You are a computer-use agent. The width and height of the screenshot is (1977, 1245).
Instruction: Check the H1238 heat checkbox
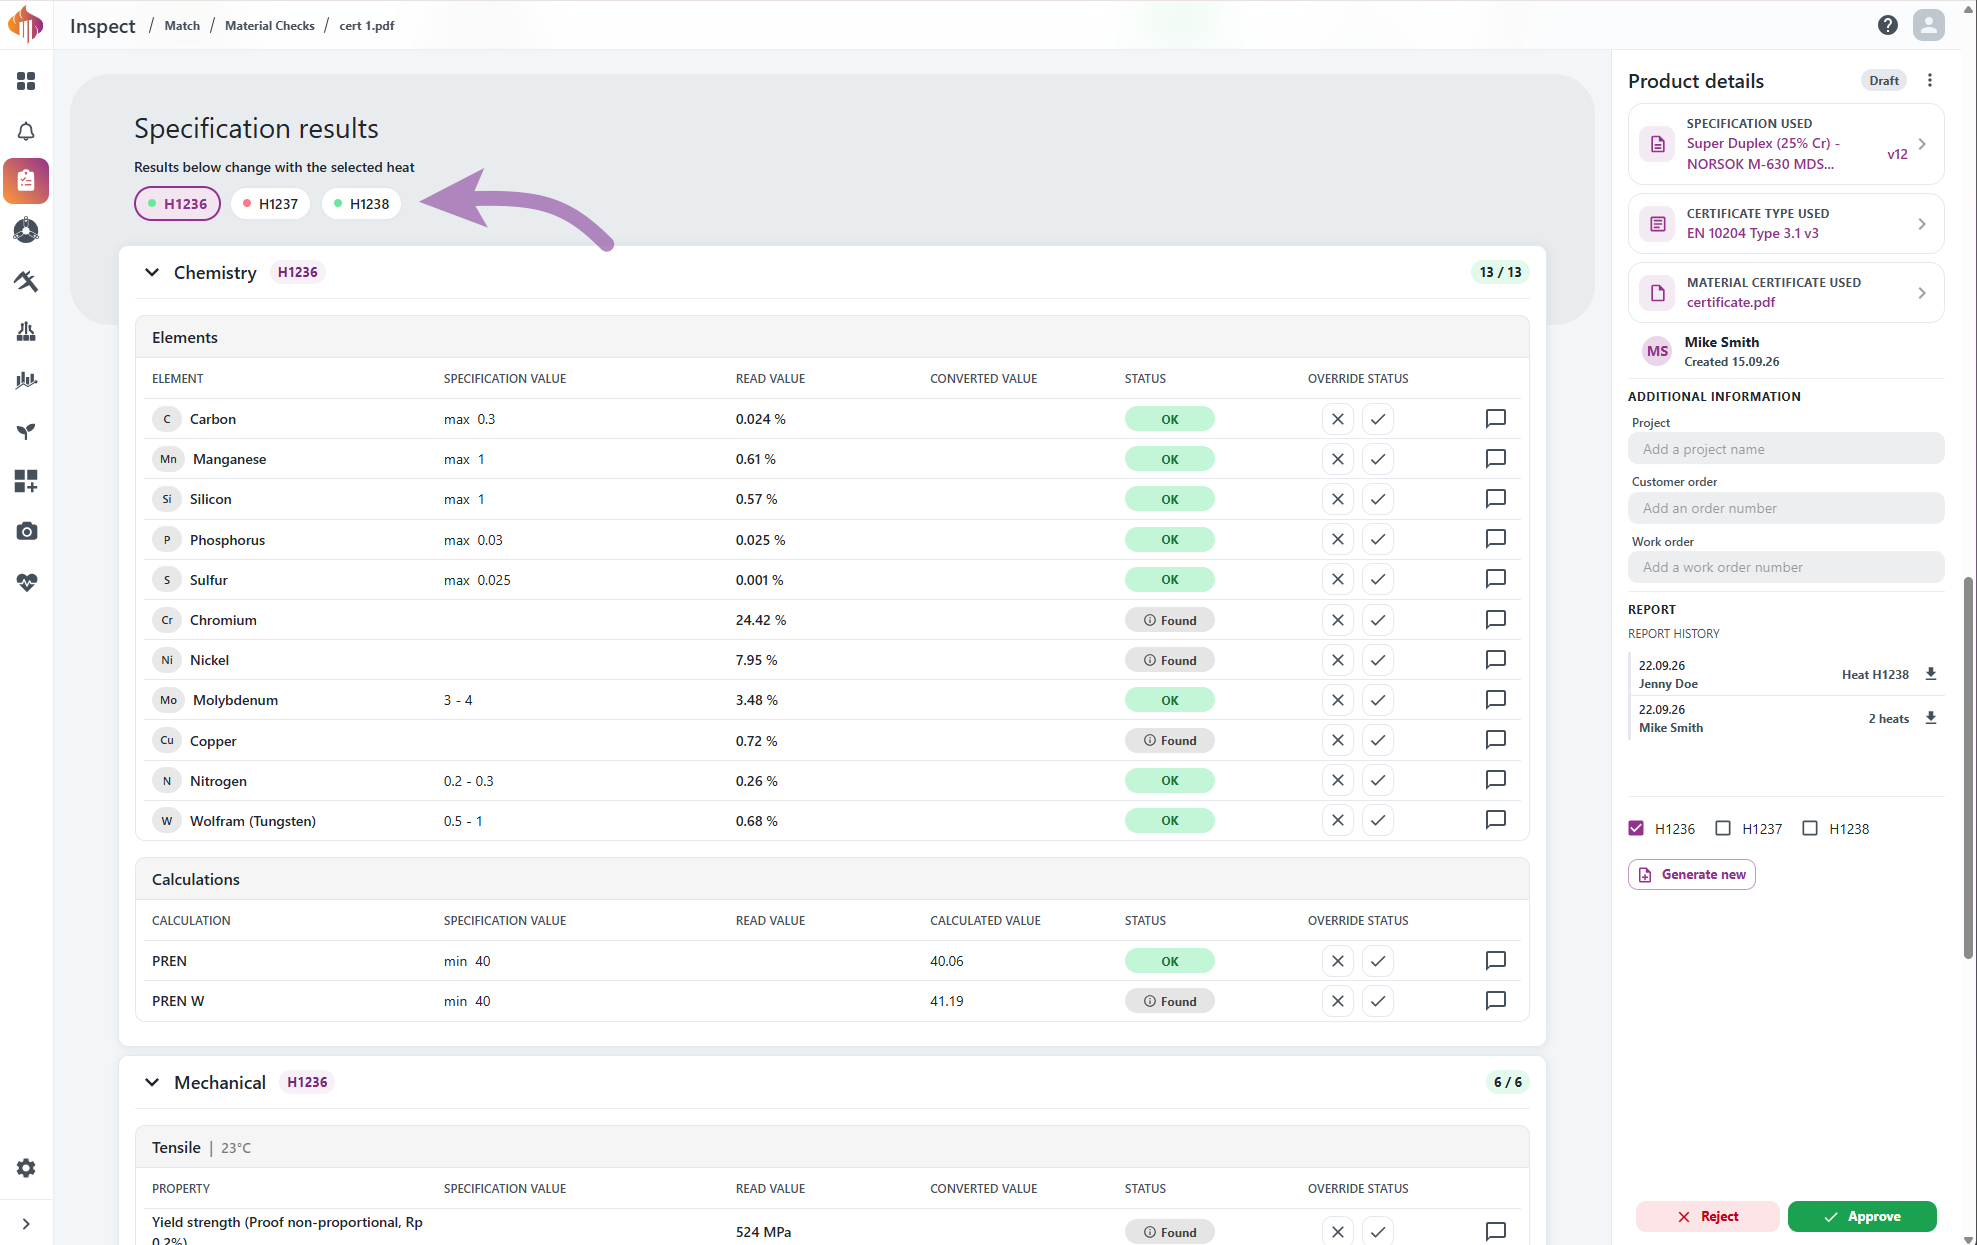click(1810, 828)
